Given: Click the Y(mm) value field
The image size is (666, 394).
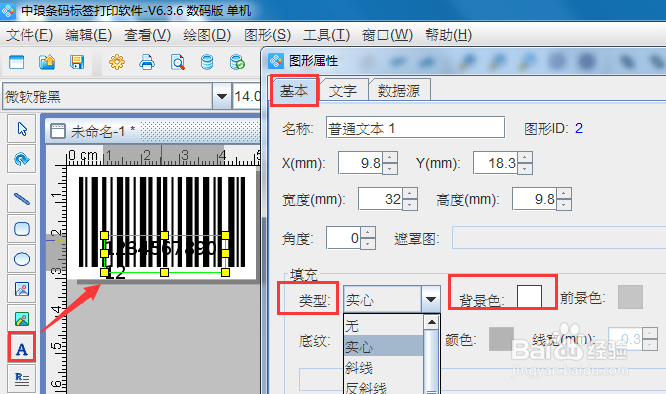Looking at the screenshot, I should 496,163.
